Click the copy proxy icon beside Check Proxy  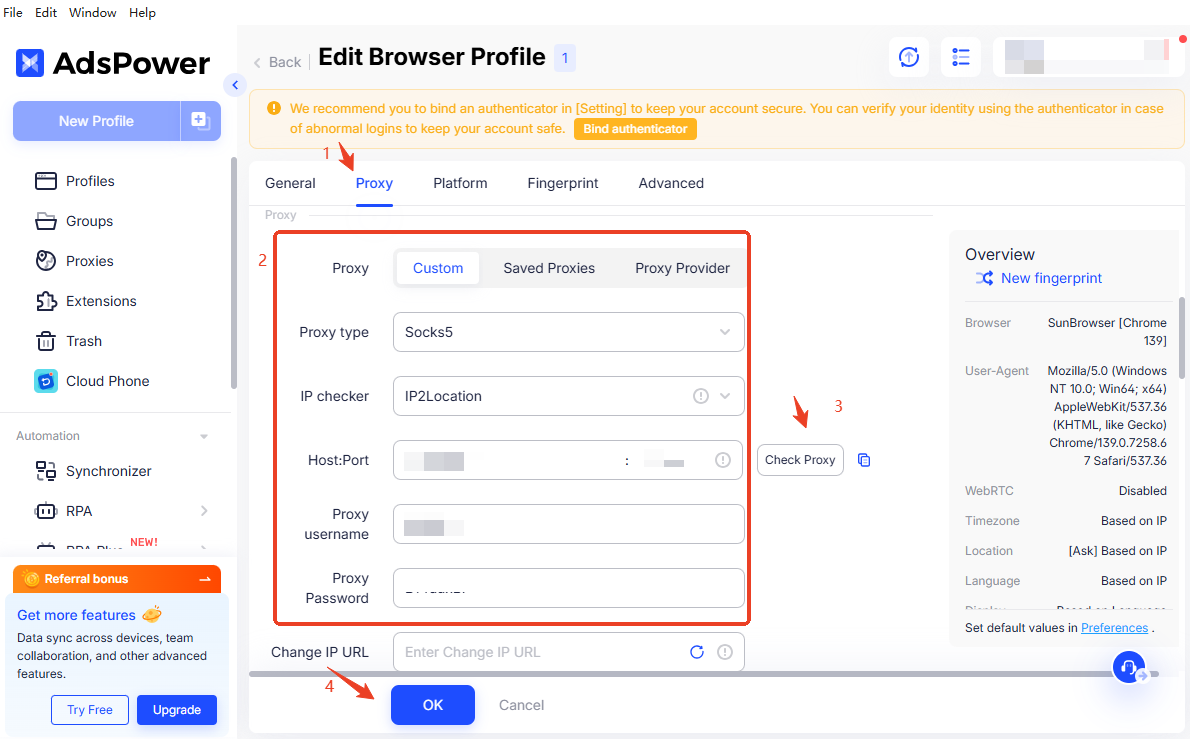pyautogui.click(x=864, y=460)
